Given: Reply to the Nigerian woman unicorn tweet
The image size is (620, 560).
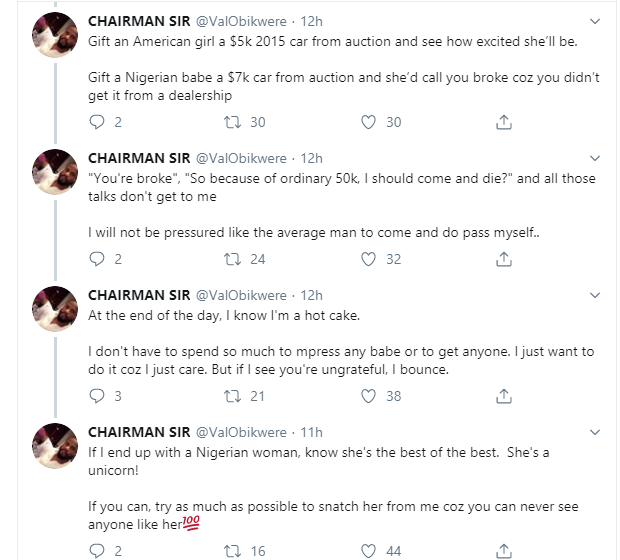Looking at the screenshot, I should 97,550.
